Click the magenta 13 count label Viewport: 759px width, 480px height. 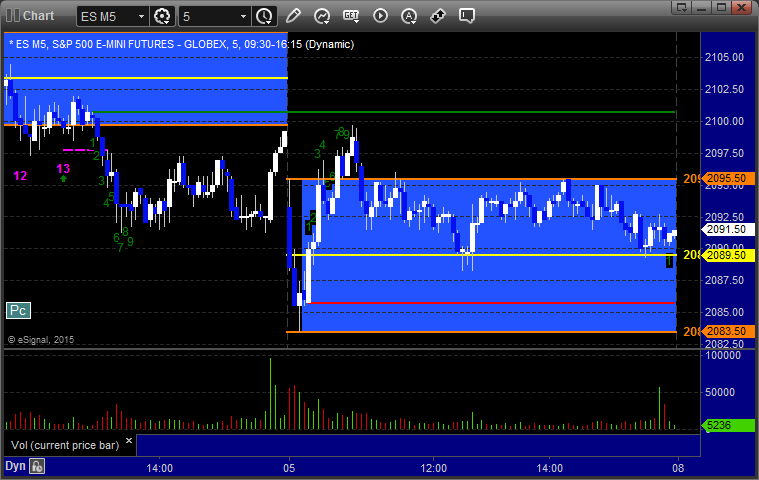[x=63, y=168]
